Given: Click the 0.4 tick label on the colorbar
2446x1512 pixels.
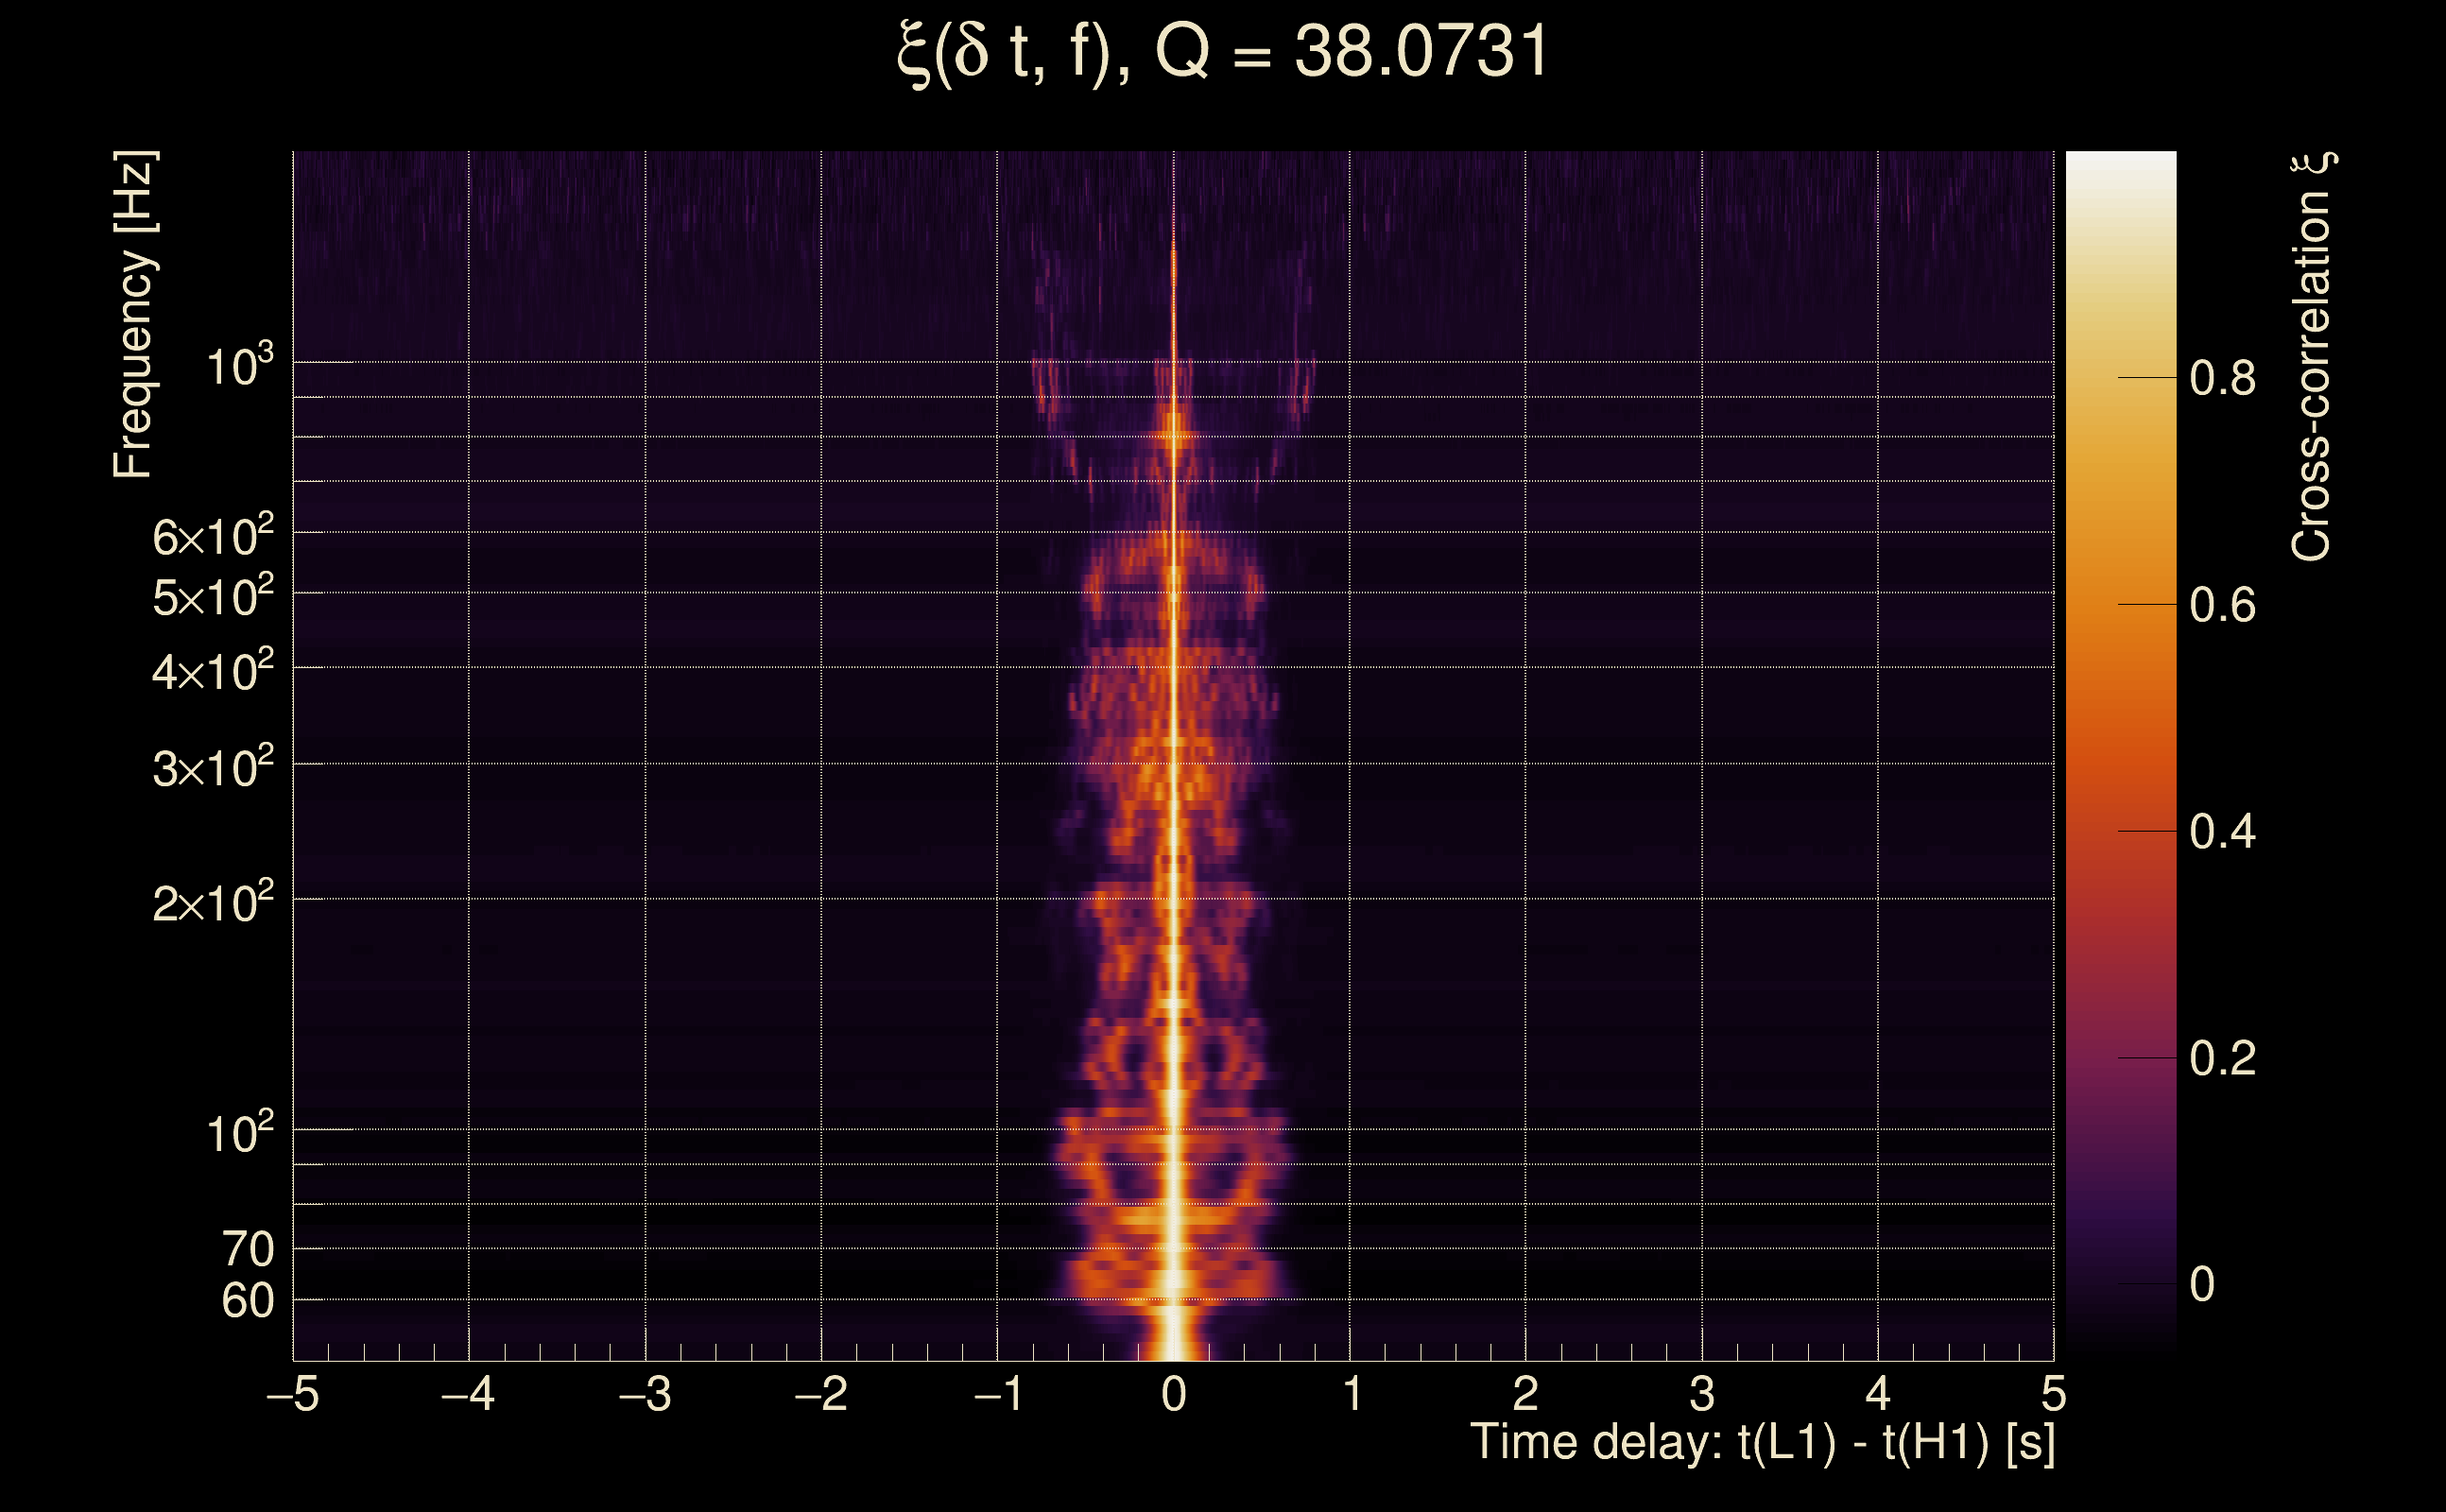Looking at the screenshot, I should (x=2222, y=832).
